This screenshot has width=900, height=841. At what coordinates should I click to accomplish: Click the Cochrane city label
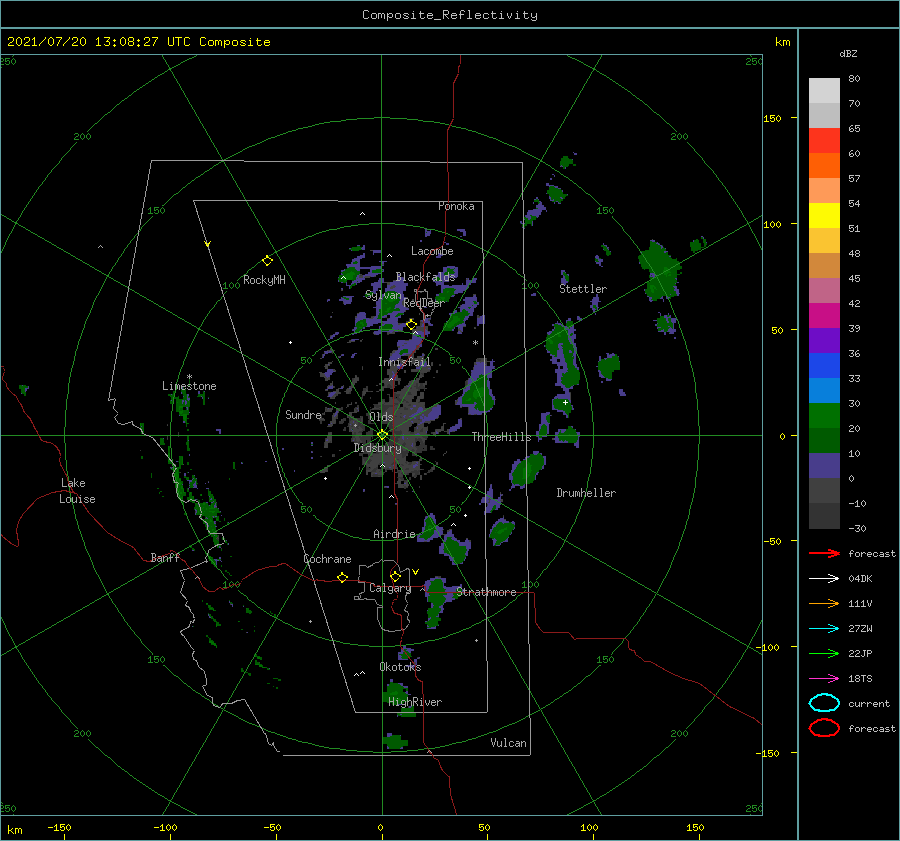click(x=327, y=559)
